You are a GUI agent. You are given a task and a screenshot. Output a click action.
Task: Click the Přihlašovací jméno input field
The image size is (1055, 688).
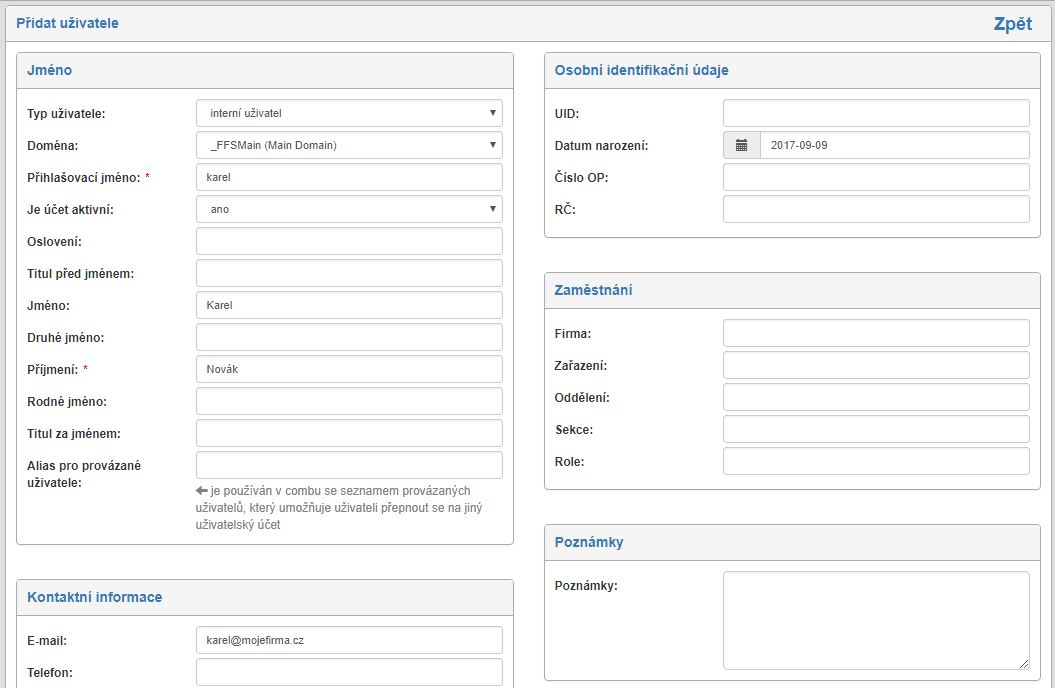tap(349, 177)
